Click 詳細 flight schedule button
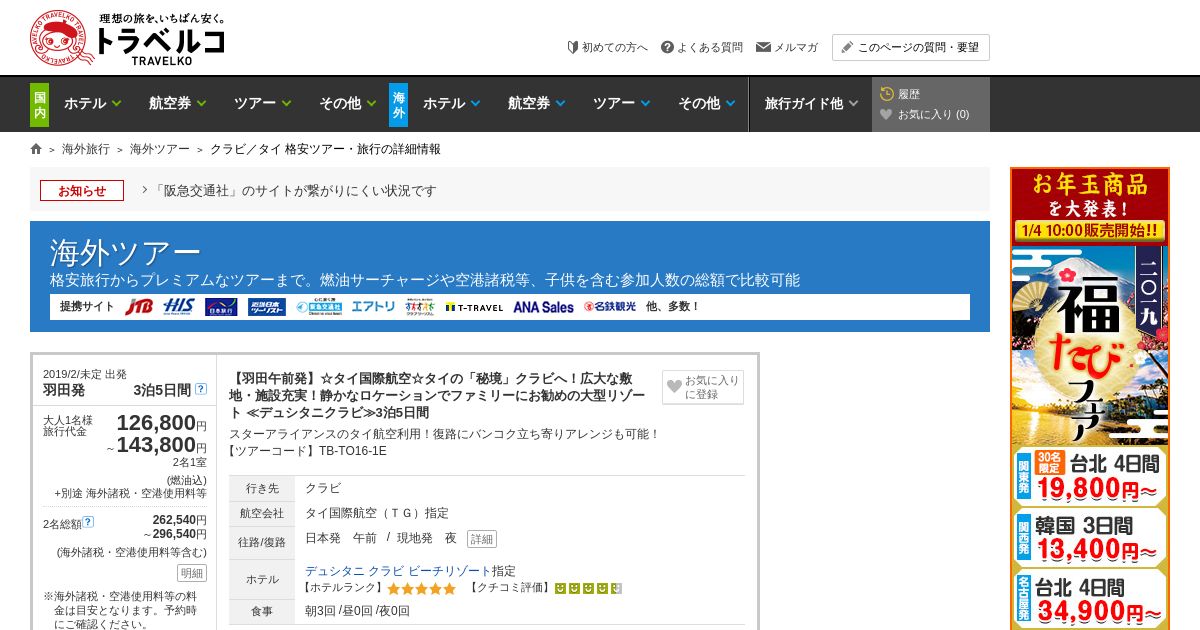This screenshot has height=630, width=1200. pyautogui.click(x=481, y=539)
